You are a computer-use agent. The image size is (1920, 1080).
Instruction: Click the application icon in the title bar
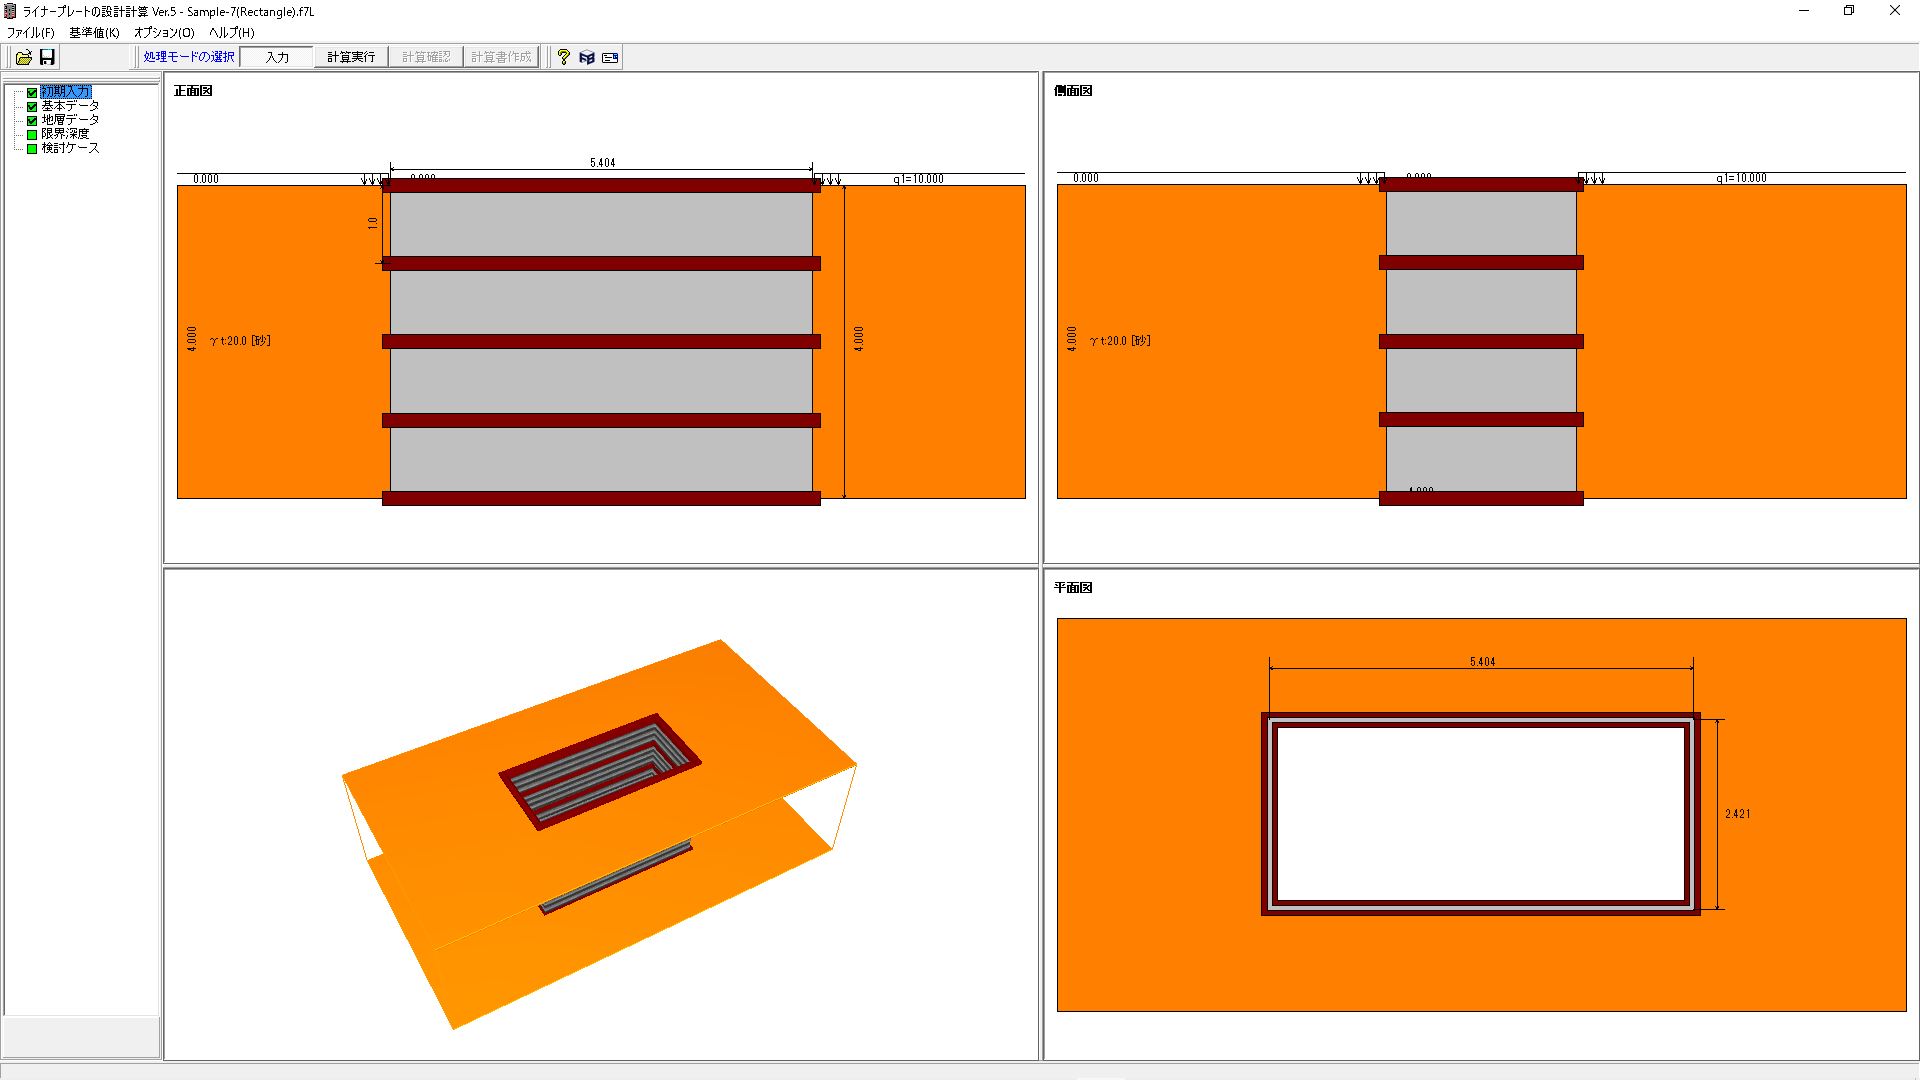point(10,11)
